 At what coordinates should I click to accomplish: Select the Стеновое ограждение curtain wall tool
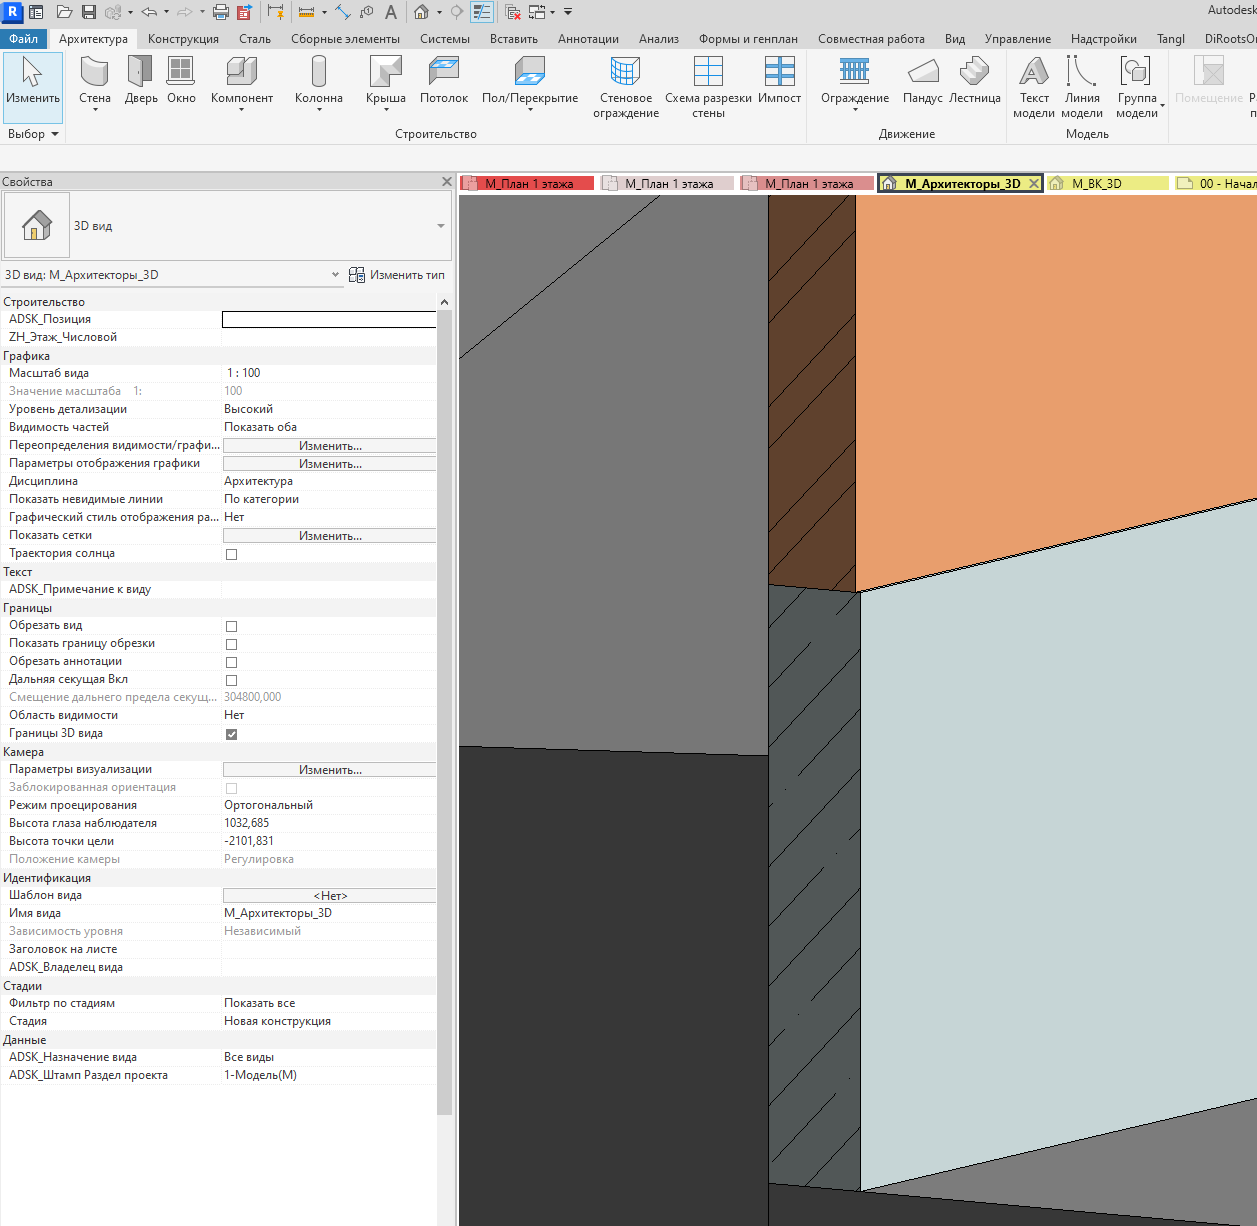[626, 86]
